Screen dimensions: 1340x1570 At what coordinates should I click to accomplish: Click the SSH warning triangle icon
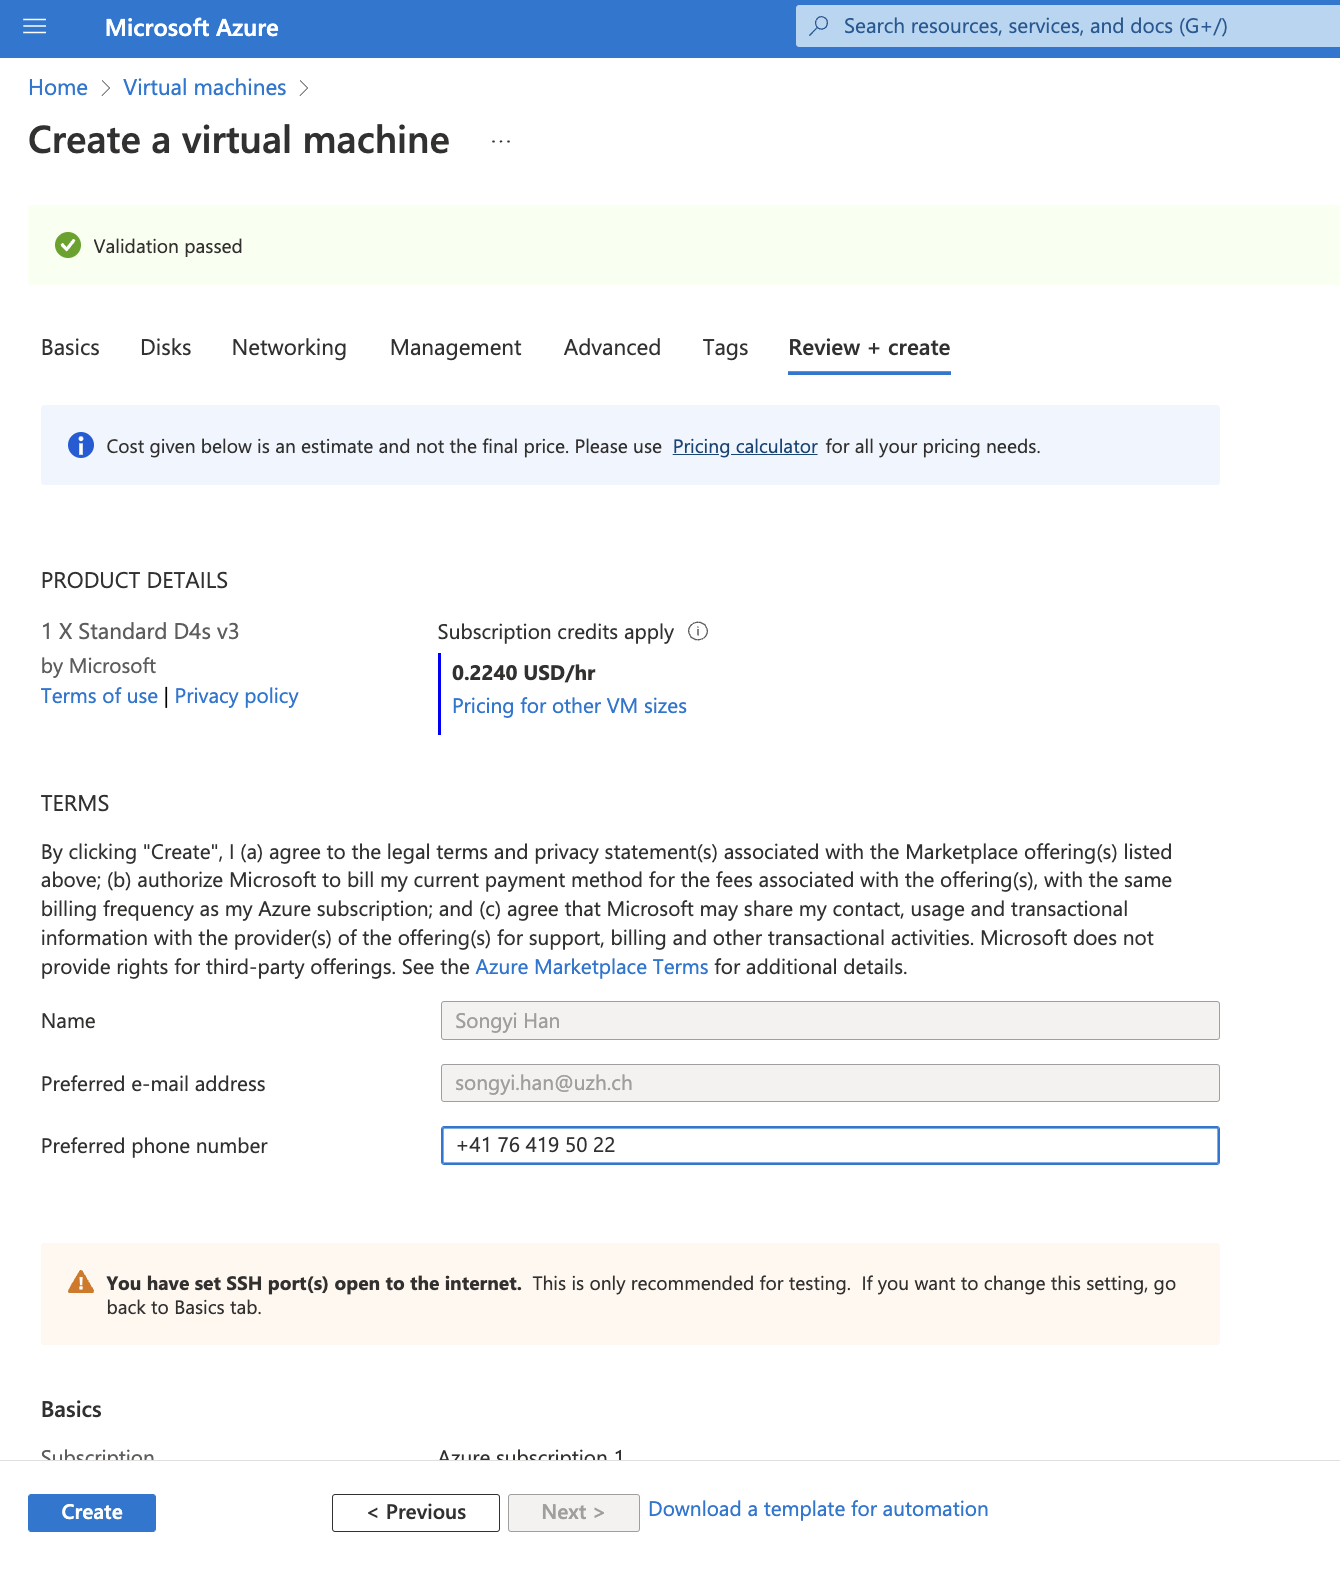(x=81, y=1282)
